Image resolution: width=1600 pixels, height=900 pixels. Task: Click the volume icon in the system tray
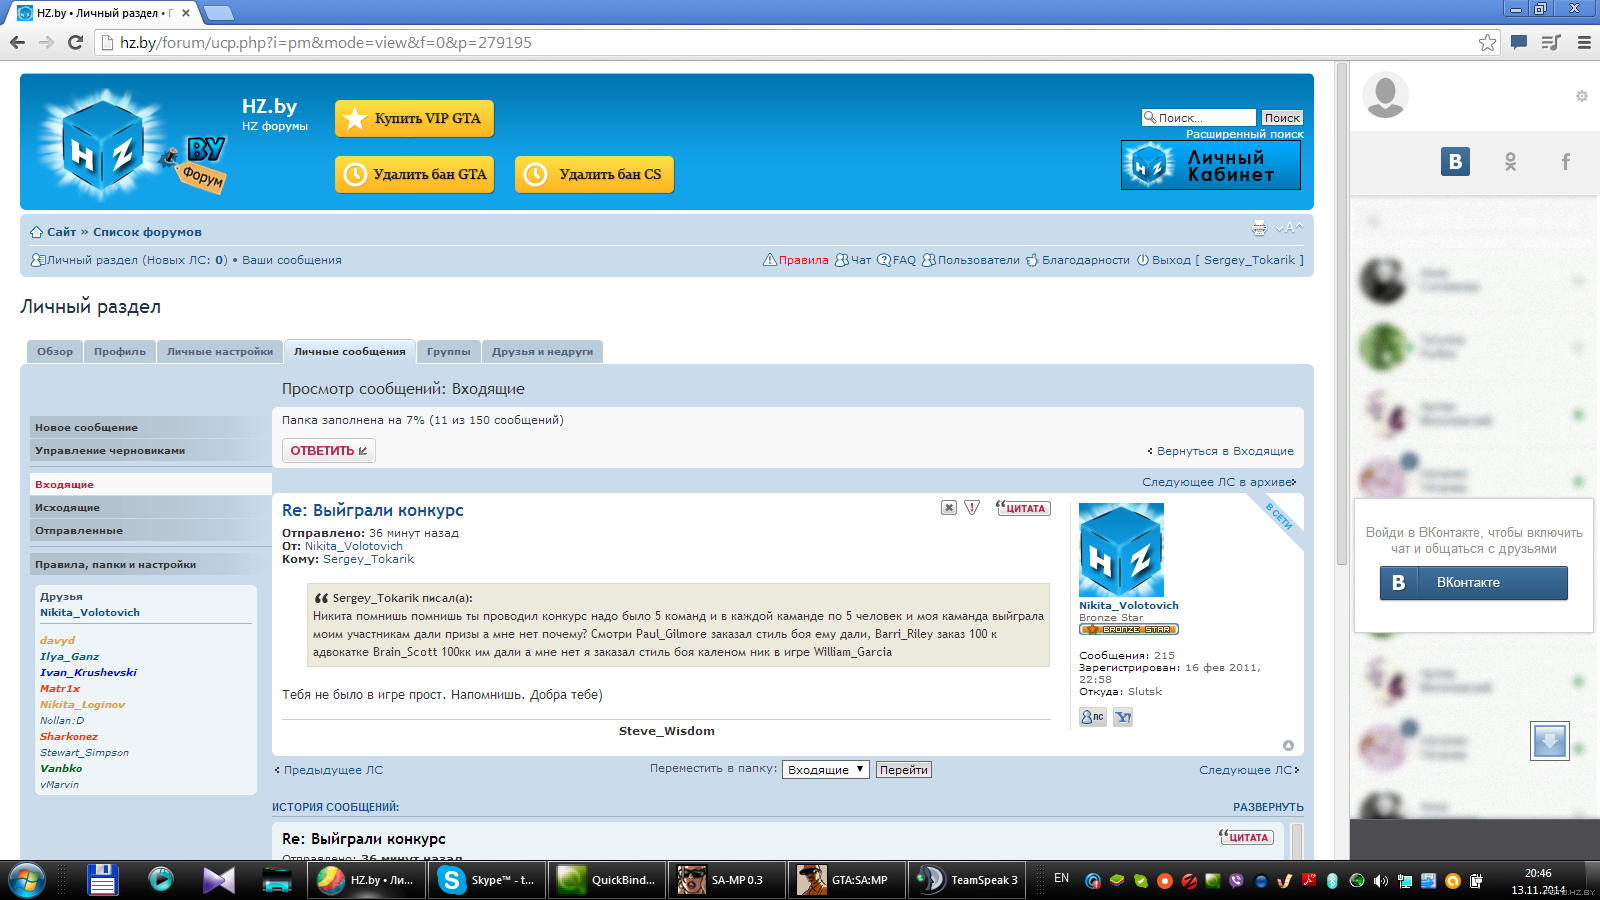pyautogui.click(x=1381, y=881)
